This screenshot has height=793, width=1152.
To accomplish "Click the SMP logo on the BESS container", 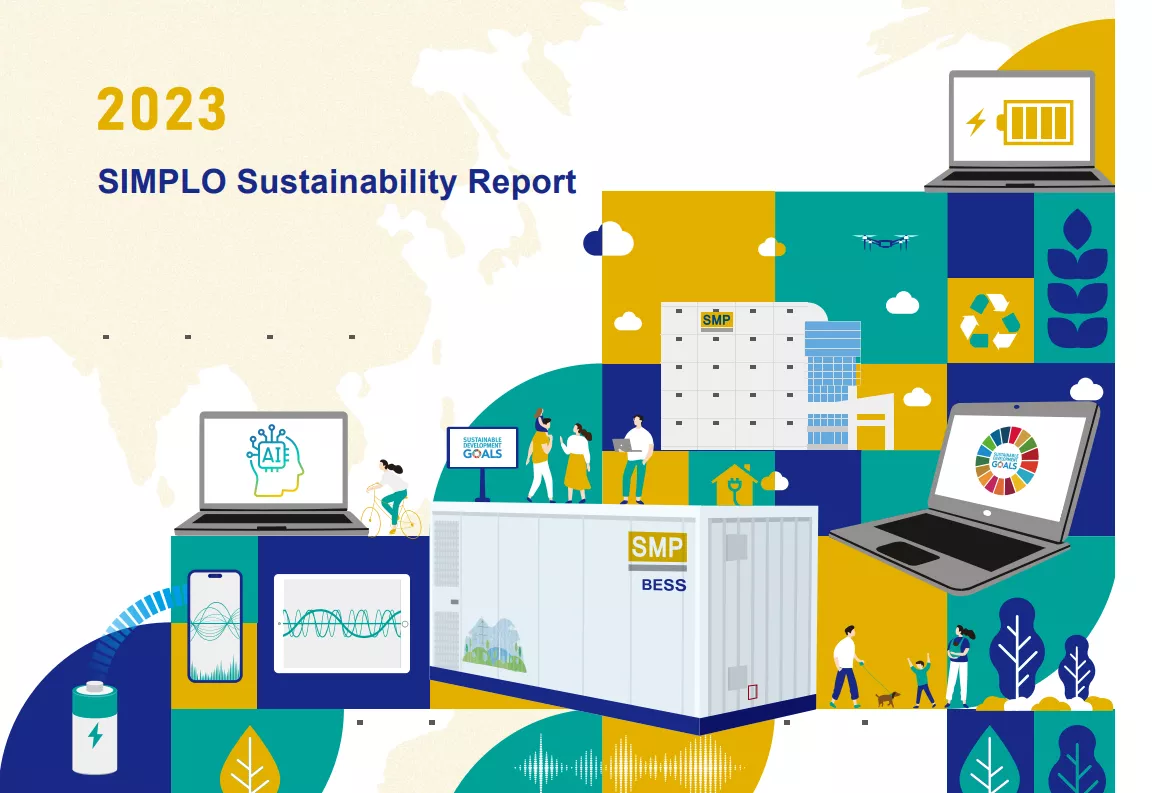I will coord(657,547).
